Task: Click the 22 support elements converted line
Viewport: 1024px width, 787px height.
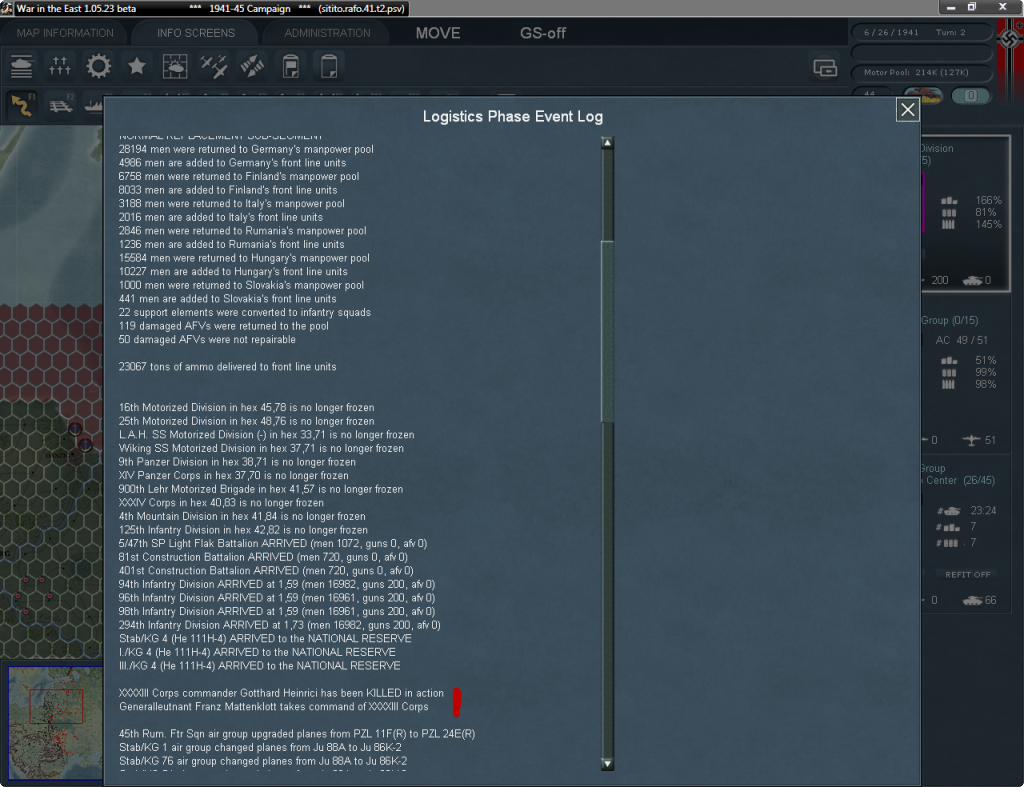Action: (245, 313)
